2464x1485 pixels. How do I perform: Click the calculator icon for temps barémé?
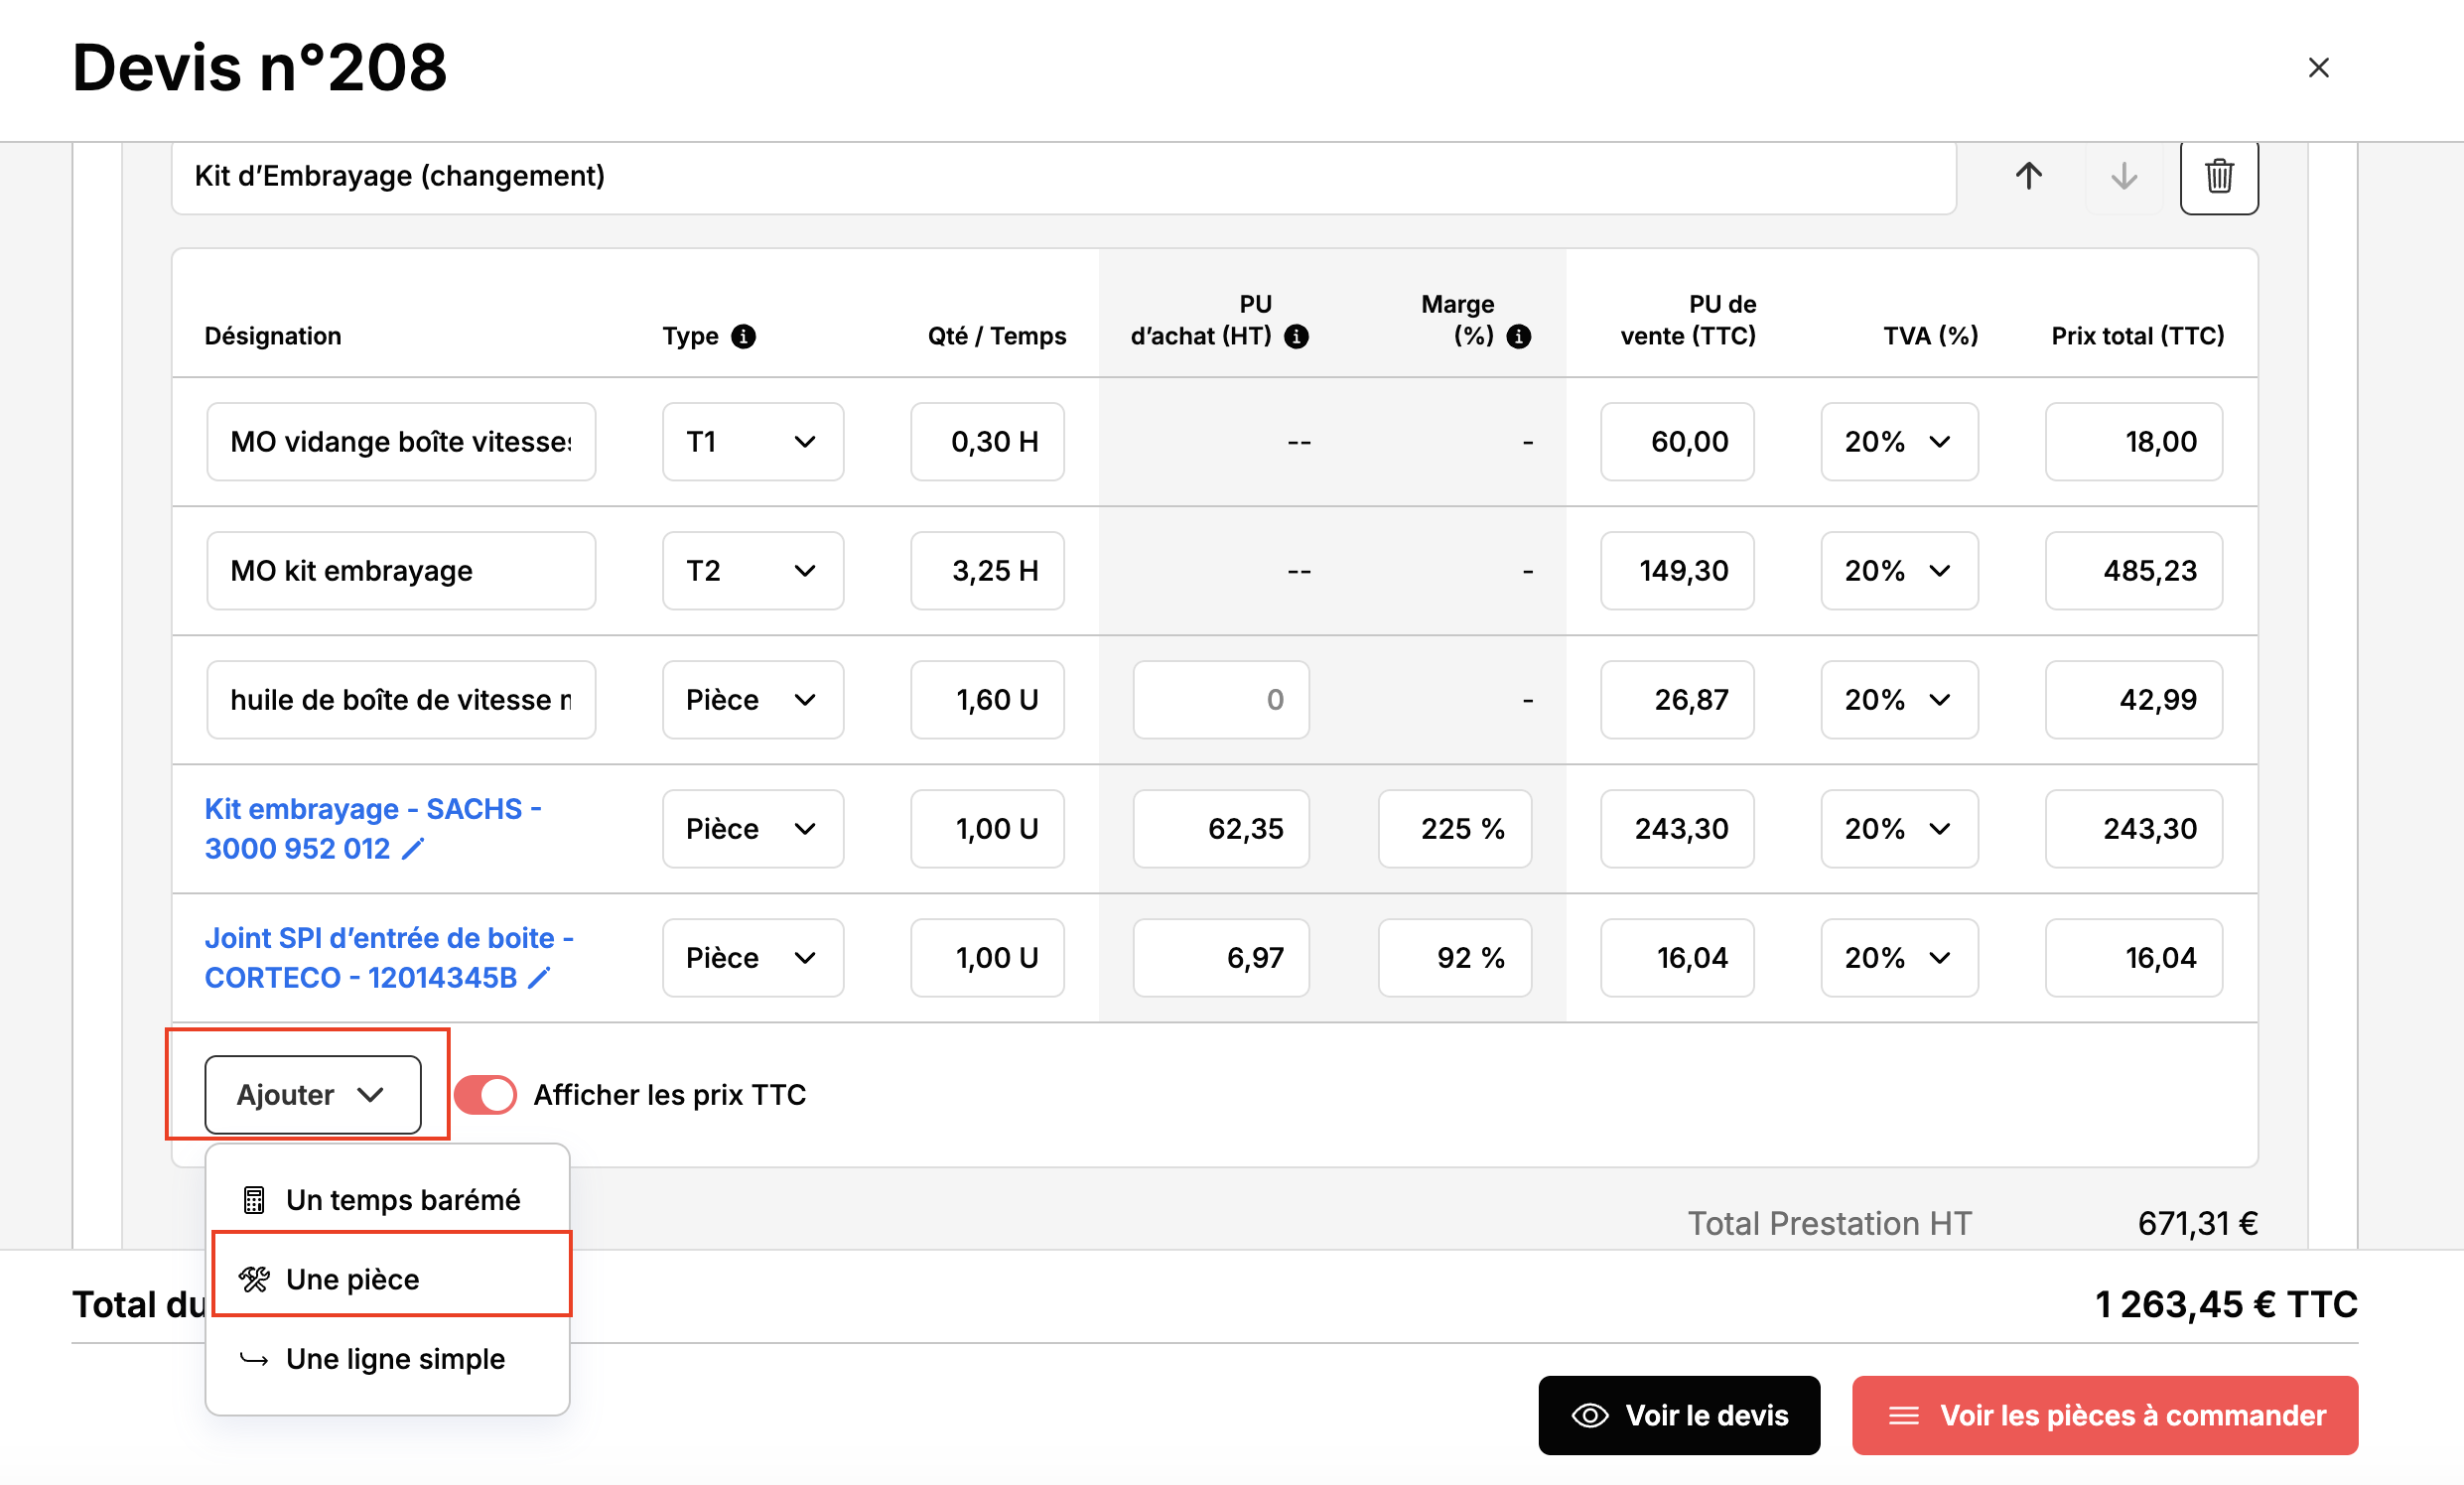[x=254, y=1200]
